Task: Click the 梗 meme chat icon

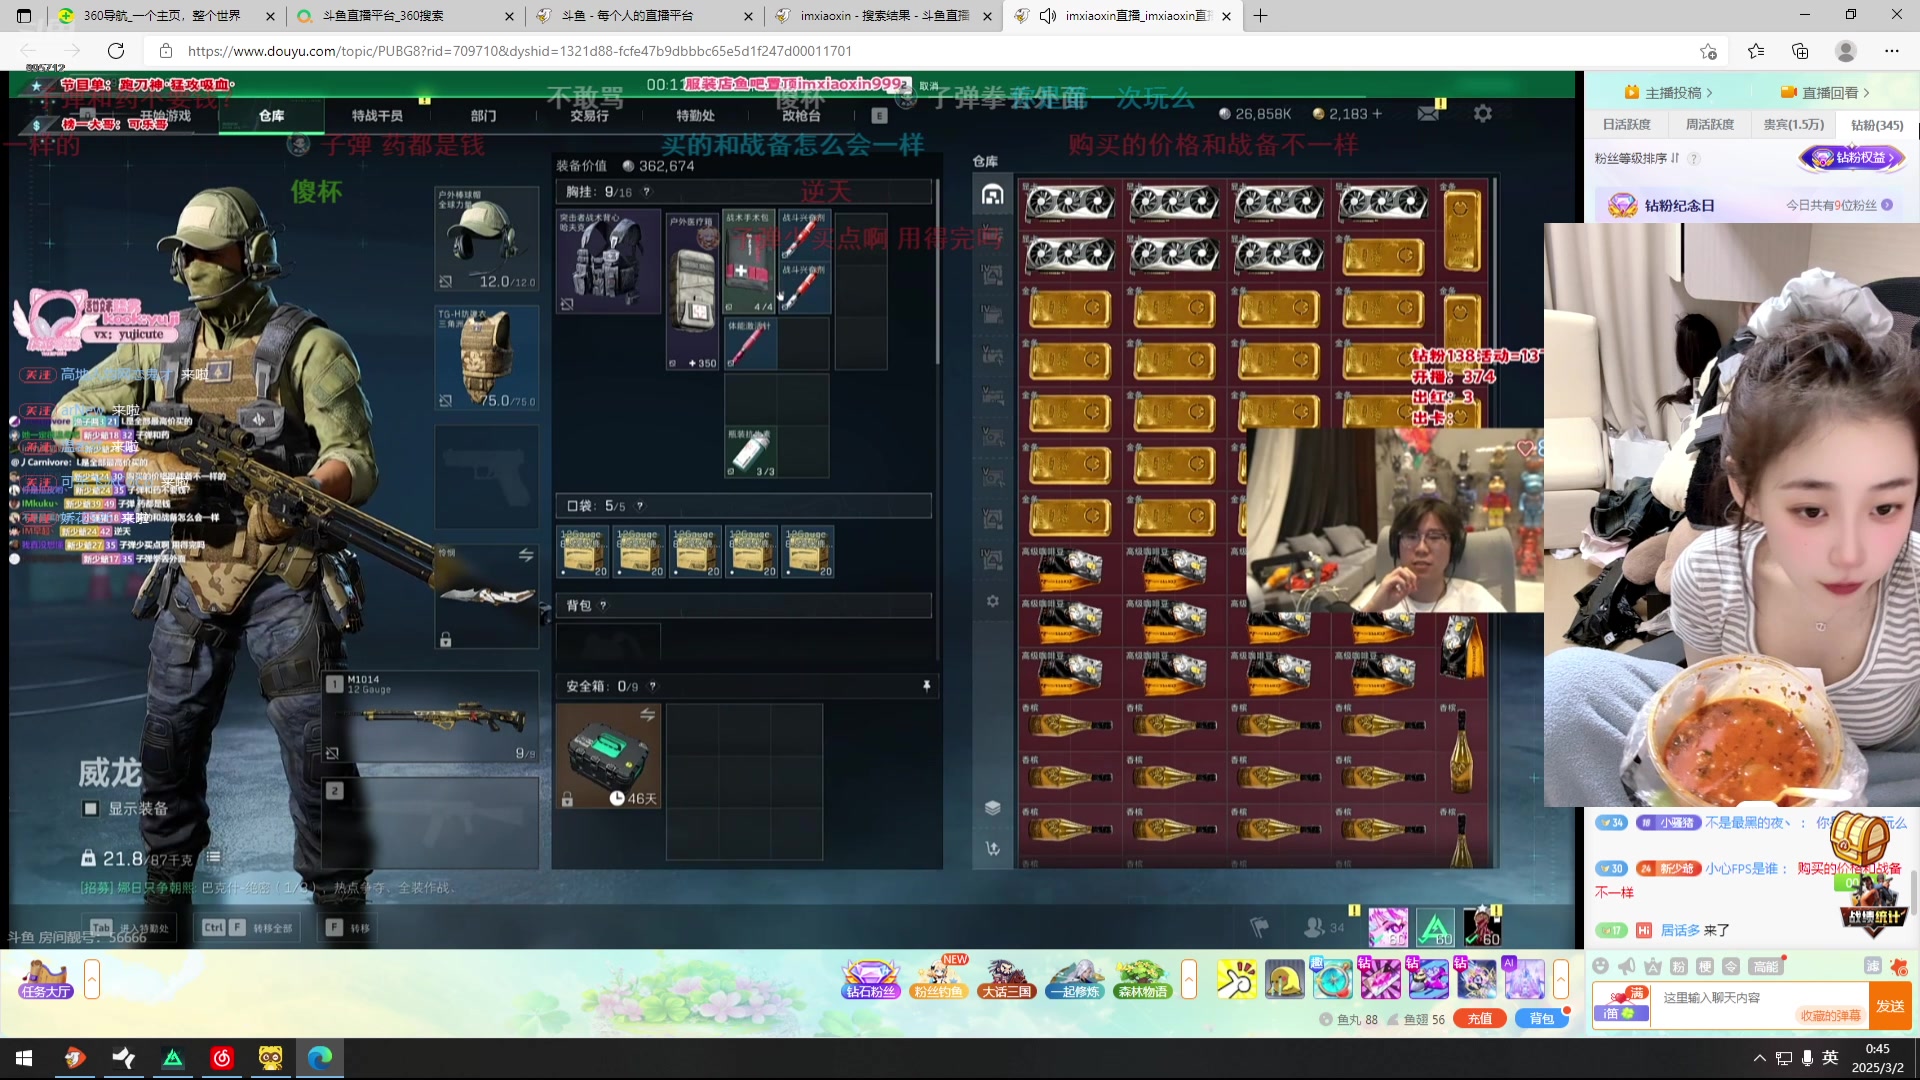Action: (1705, 966)
